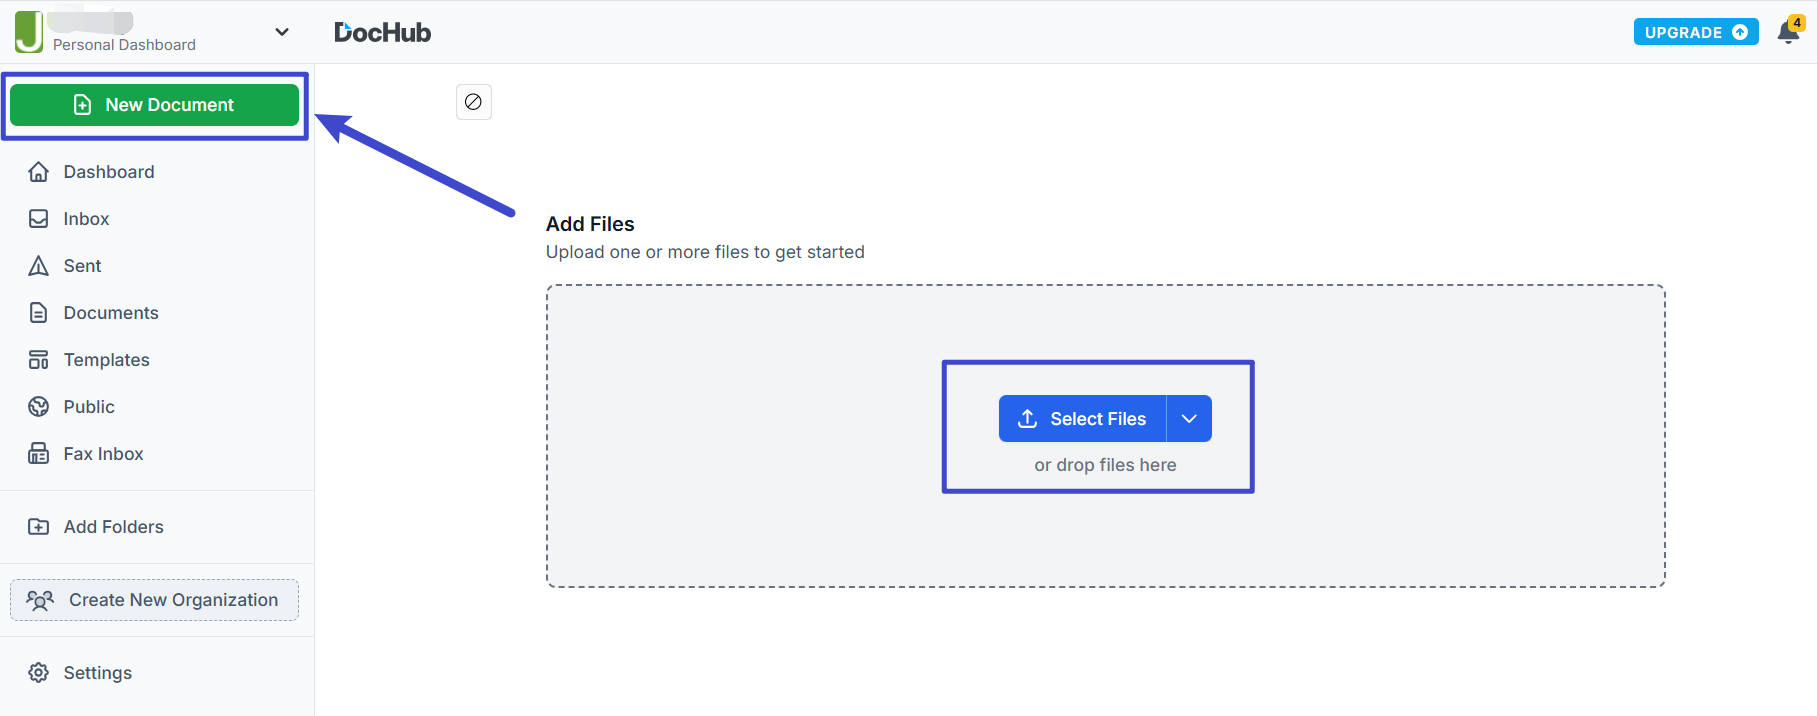Click the Add Files heading
Viewport: 1817px width, 716px height.
590,224
